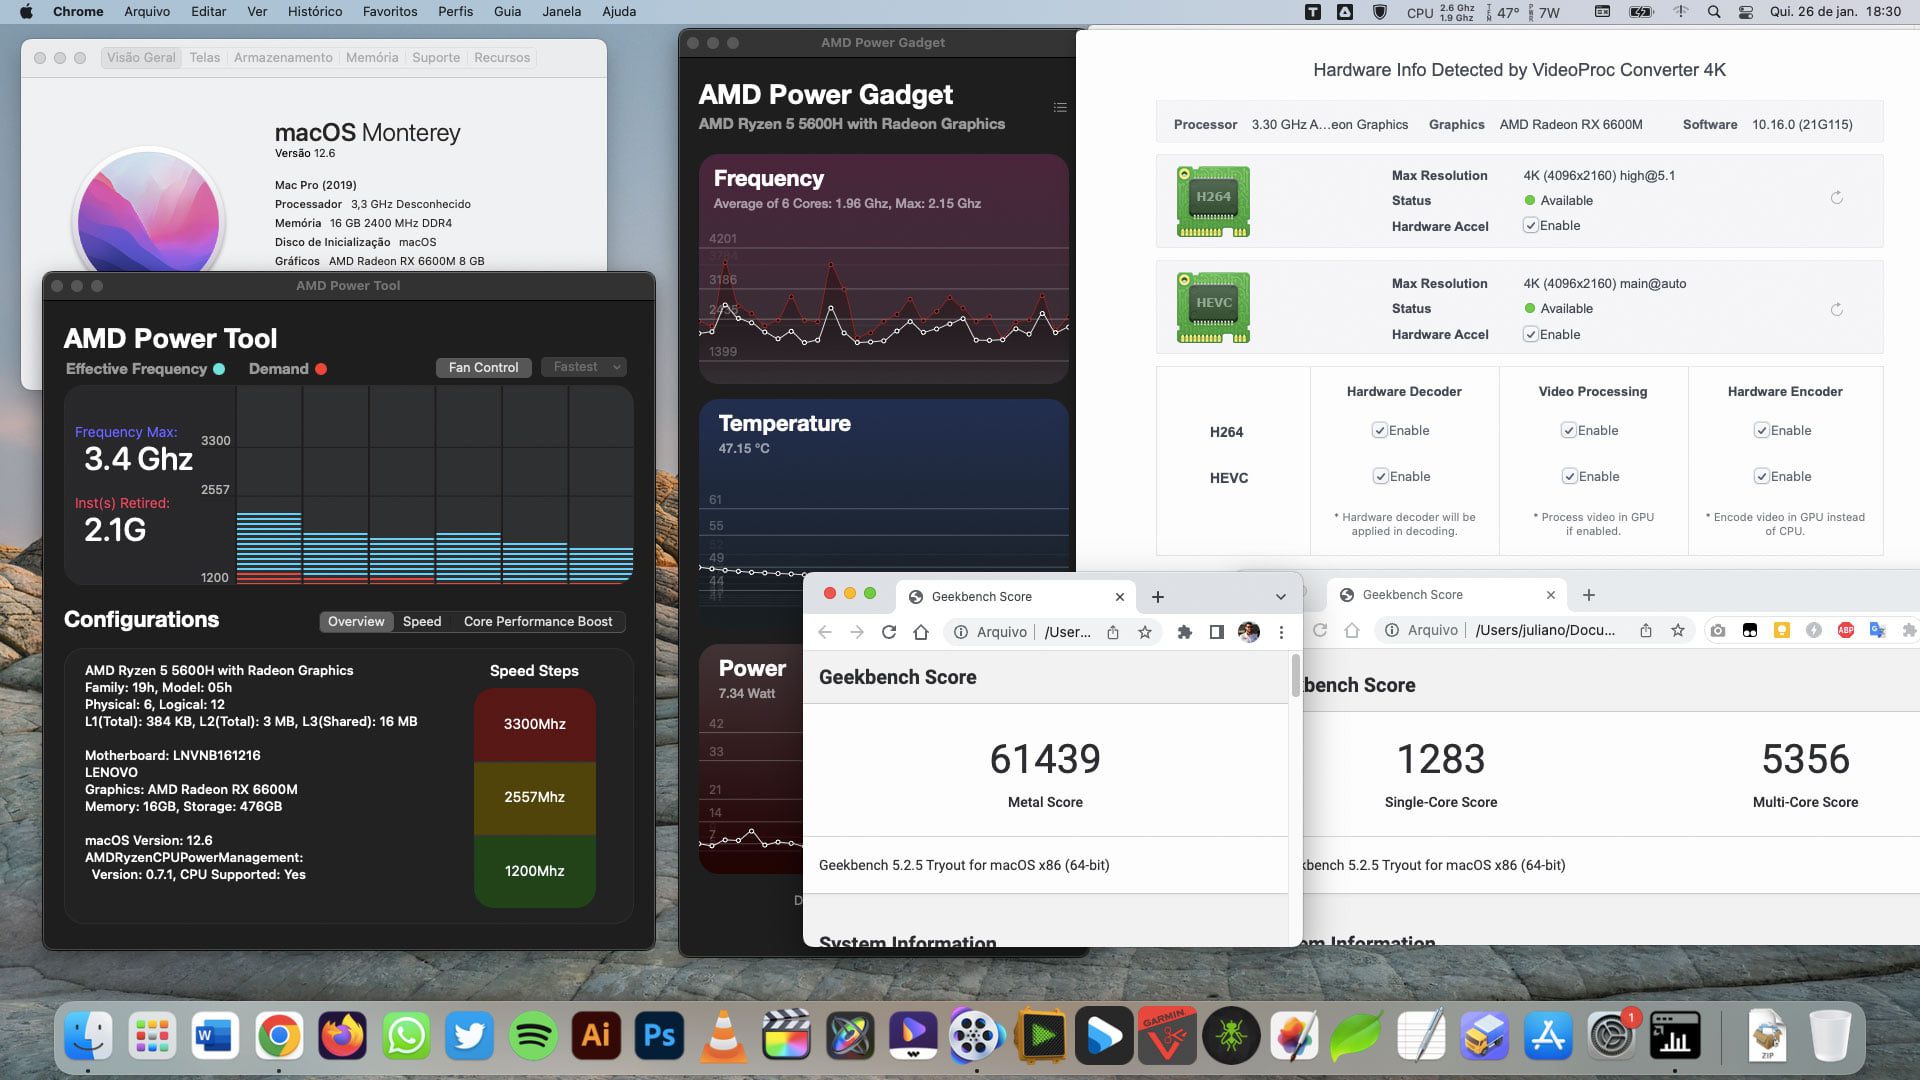Toggle the H264 Hardware Accel Enable checkbox

pyautogui.click(x=1530, y=226)
